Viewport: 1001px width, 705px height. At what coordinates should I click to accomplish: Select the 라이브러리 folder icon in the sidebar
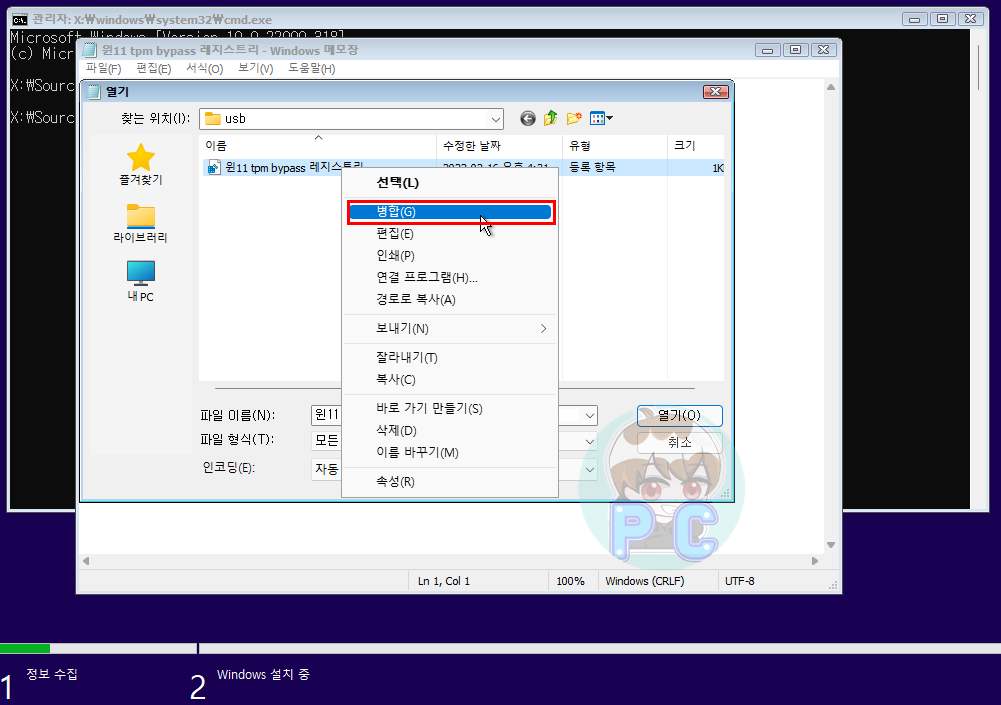(x=140, y=216)
